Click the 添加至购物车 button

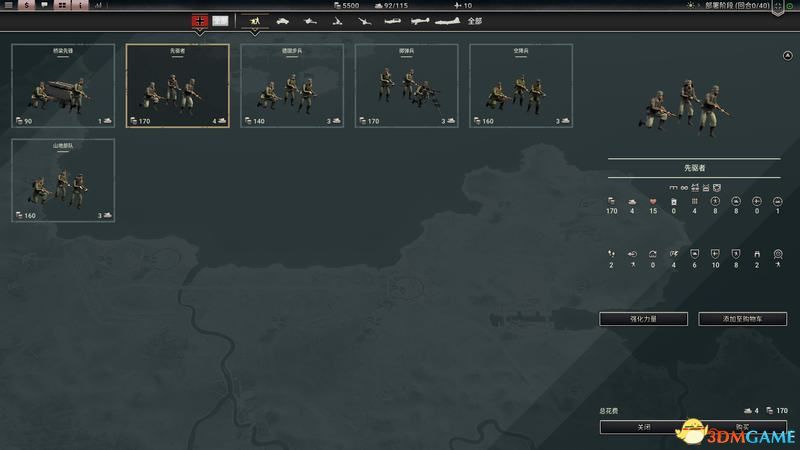click(742, 319)
